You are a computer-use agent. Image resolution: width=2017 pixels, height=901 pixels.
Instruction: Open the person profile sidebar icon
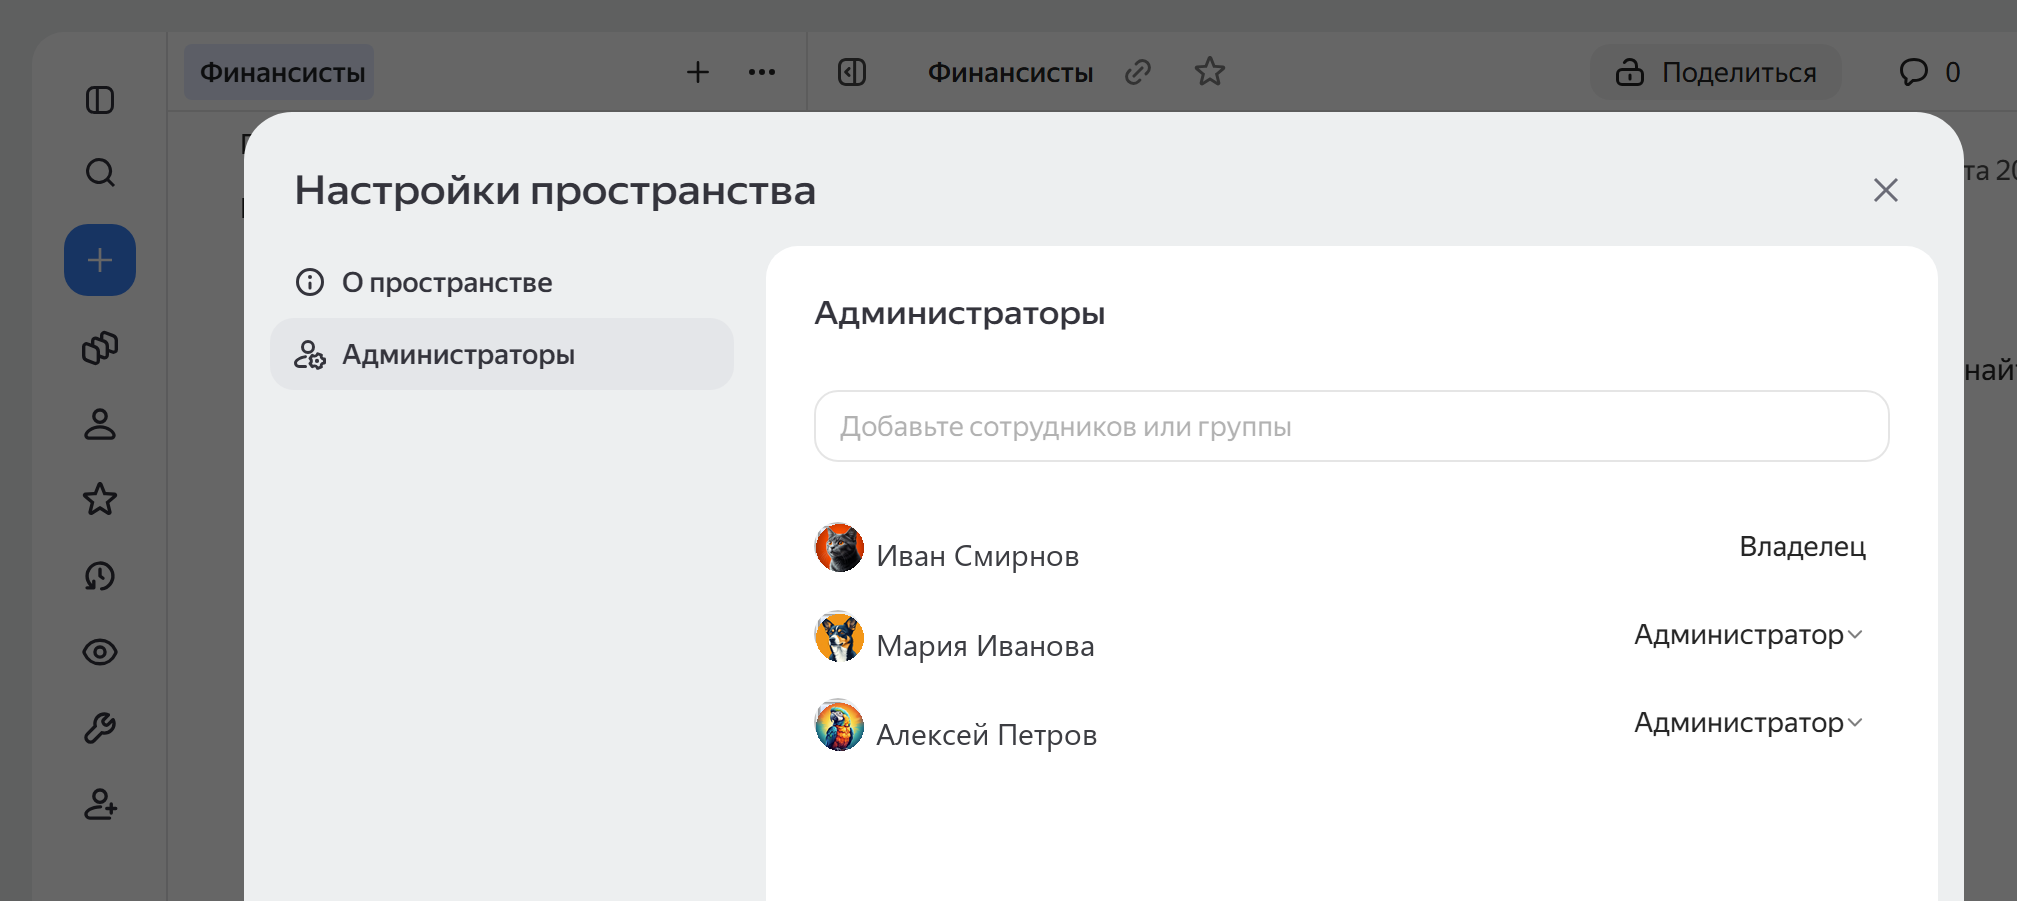pyautogui.click(x=100, y=424)
